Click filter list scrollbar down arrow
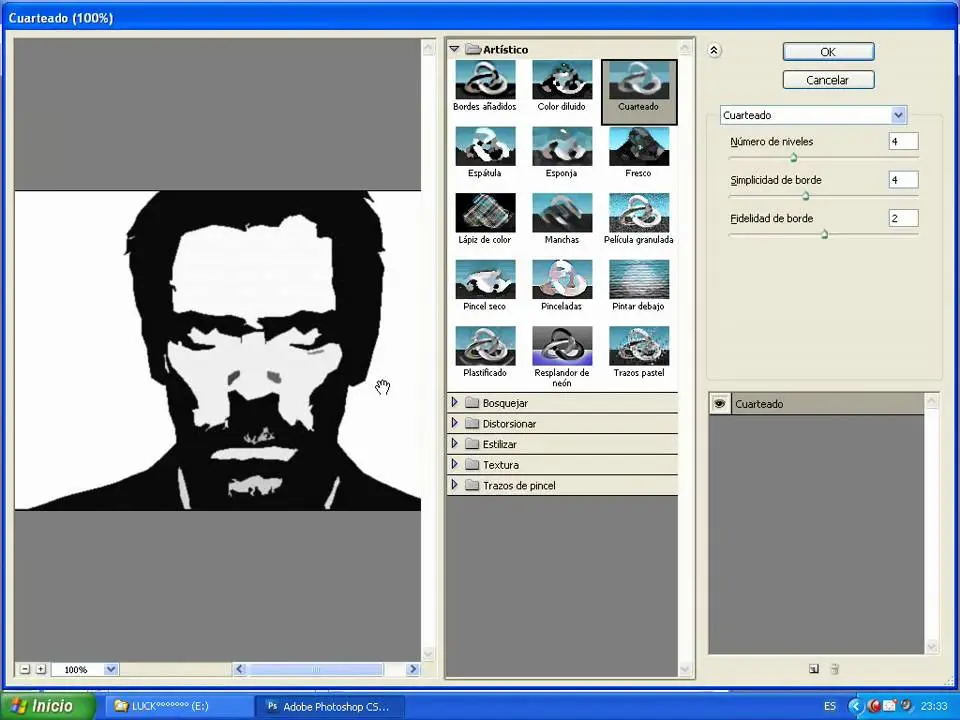960x720 pixels. 684,669
